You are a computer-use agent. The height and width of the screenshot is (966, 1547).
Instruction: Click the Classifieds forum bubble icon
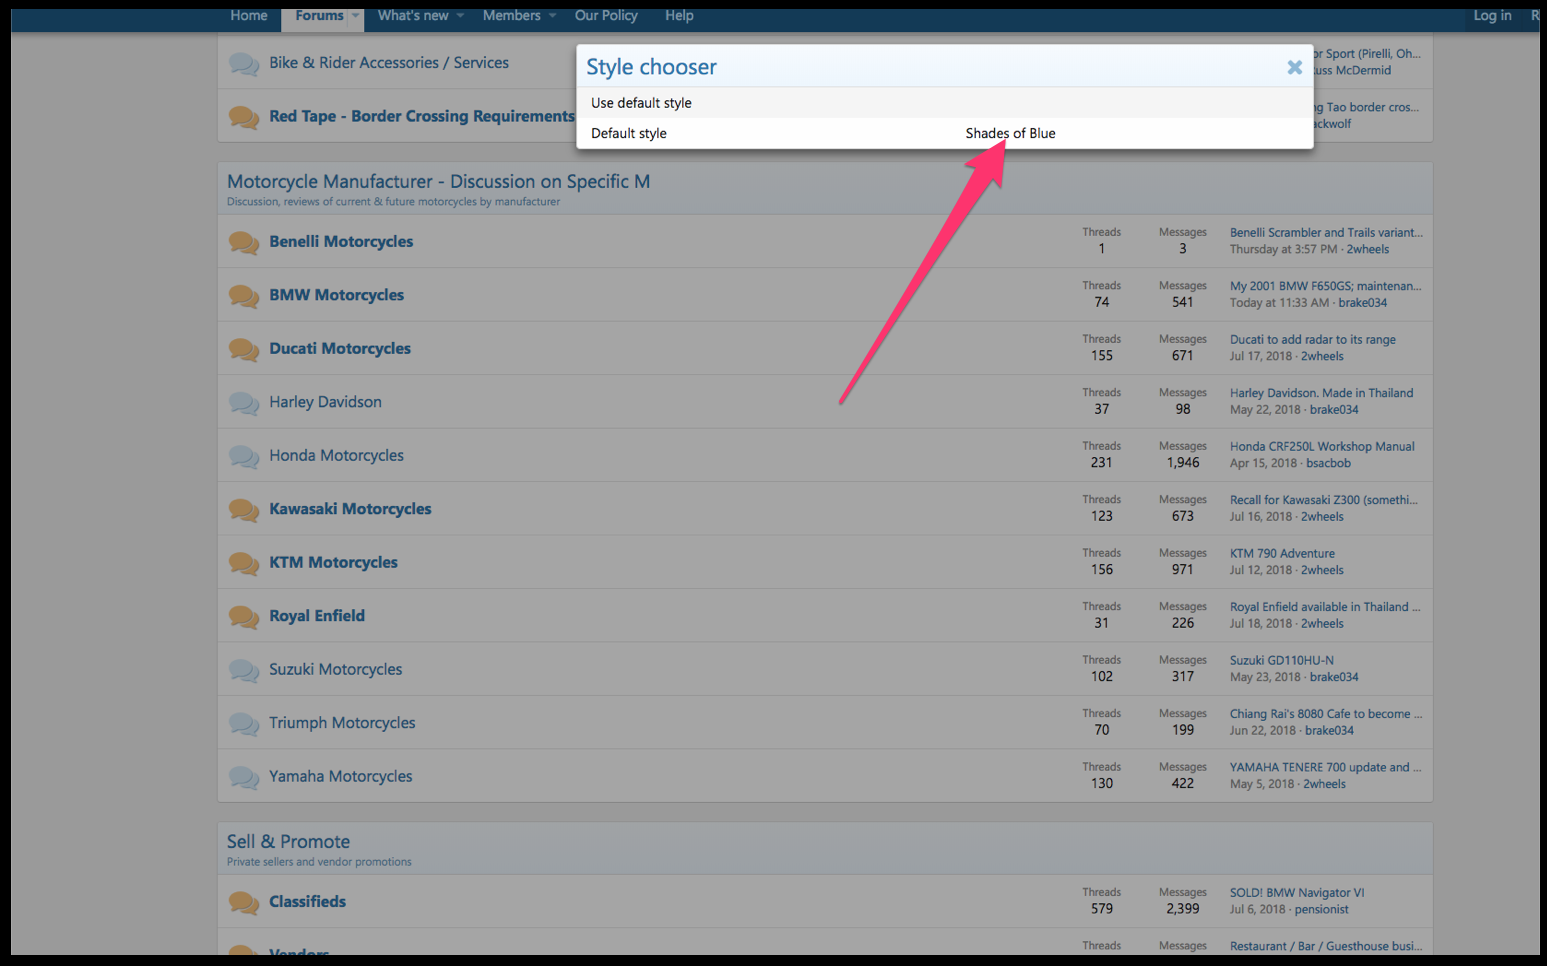click(243, 902)
